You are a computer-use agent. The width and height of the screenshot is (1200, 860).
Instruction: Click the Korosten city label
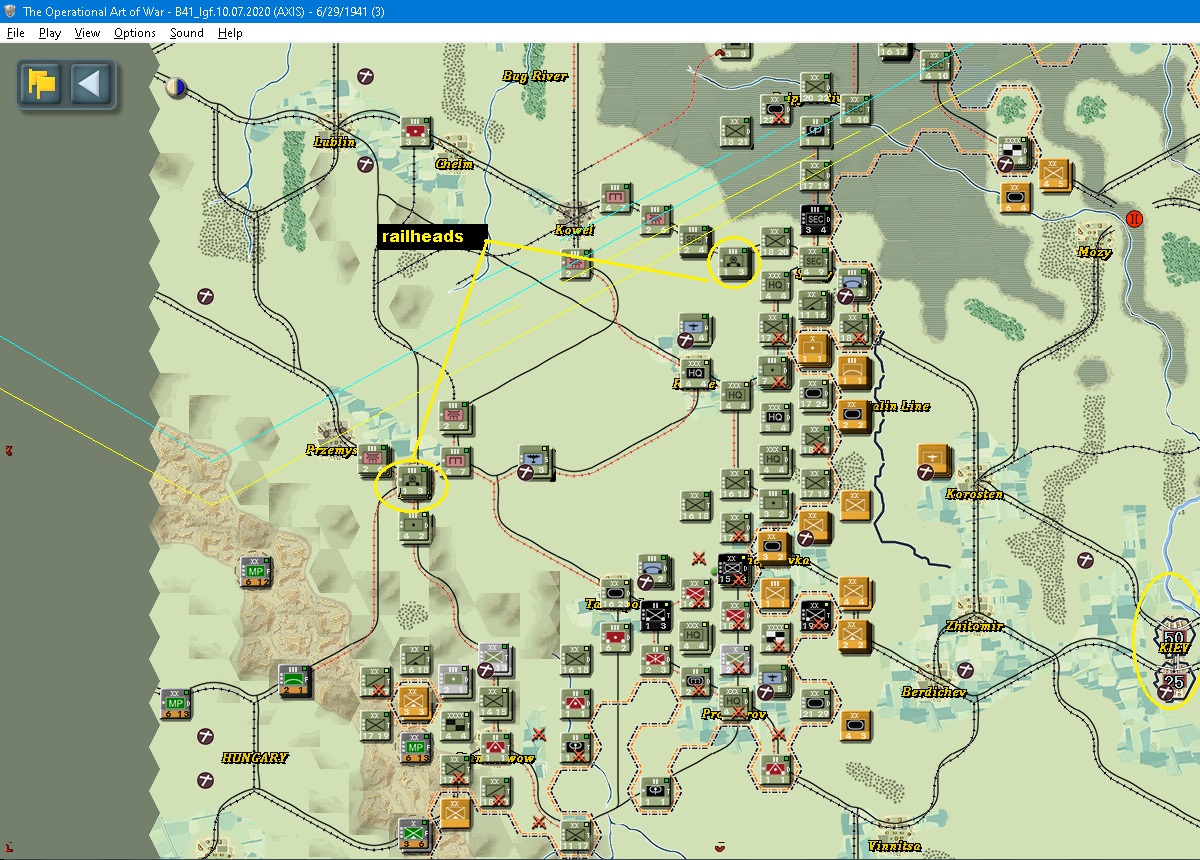click(974, 494)
